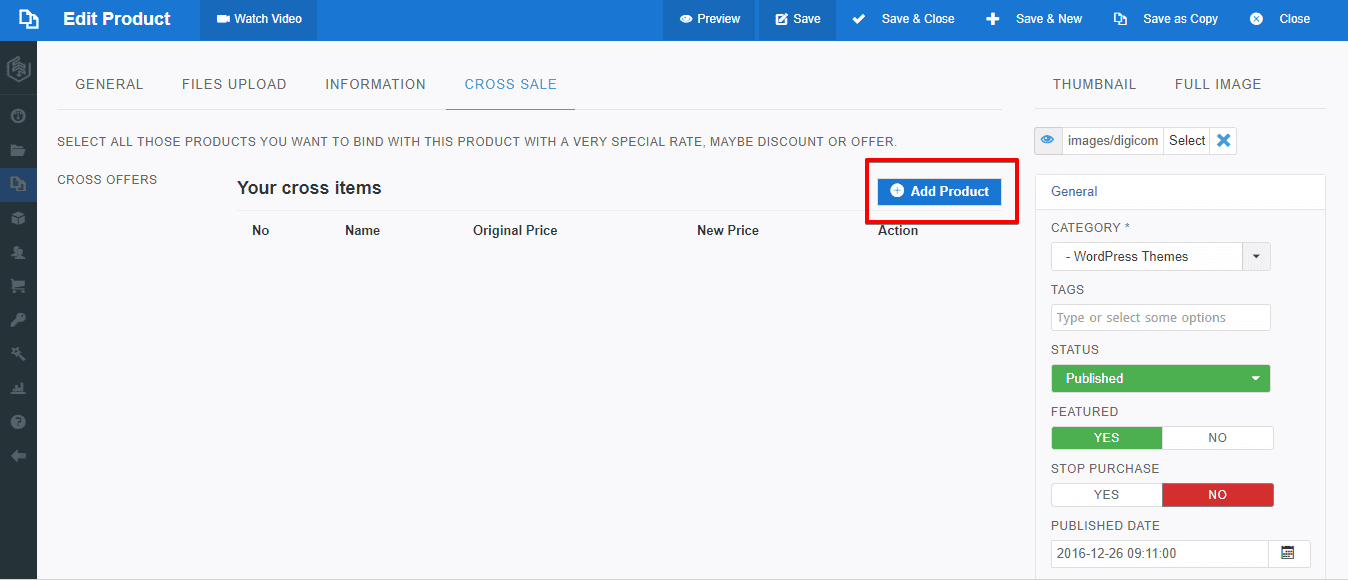Click the Watch Video button
The width and height of the screenshot is (1348, 580).
pyautogui.click(x=259, y=19)
